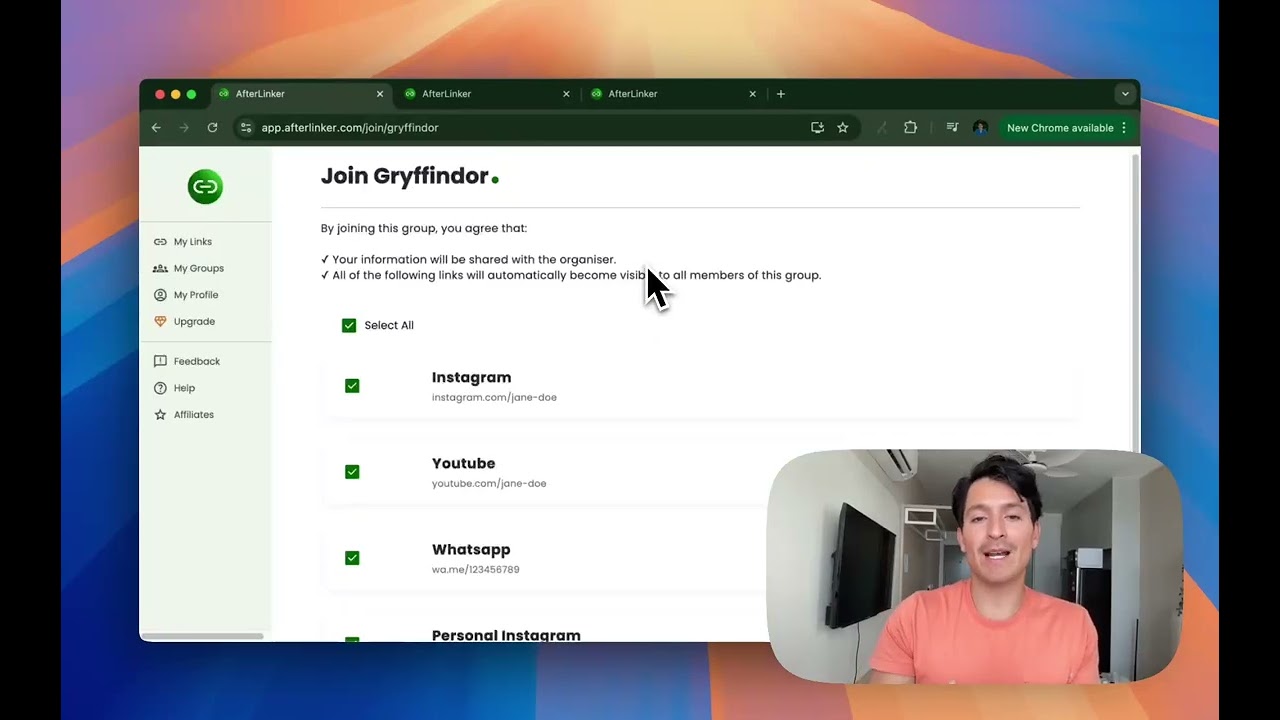Image resolution: width=1280 pixels, height=720 pixels.
Task: Click the Feedback sidebar item
Action: pos(186,361)
